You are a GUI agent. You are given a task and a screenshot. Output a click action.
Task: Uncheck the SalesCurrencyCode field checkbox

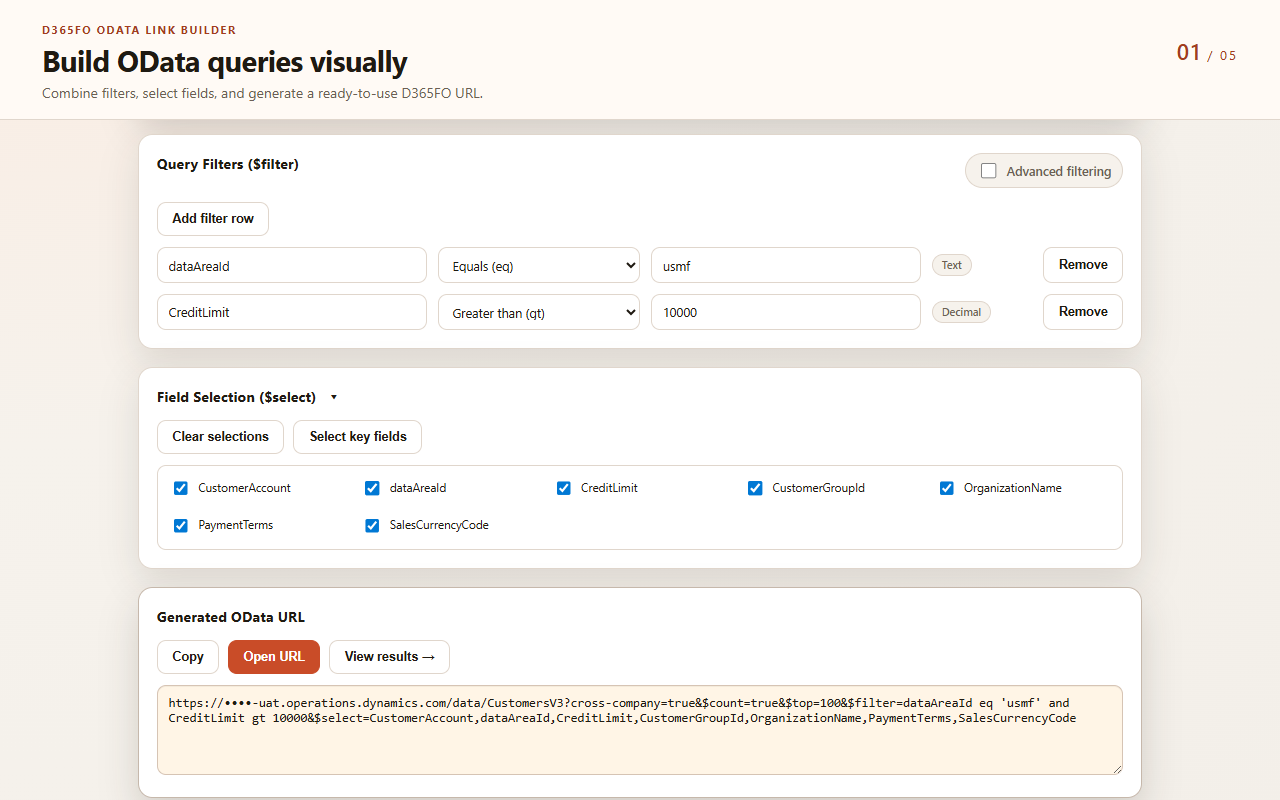coord(372,525)
